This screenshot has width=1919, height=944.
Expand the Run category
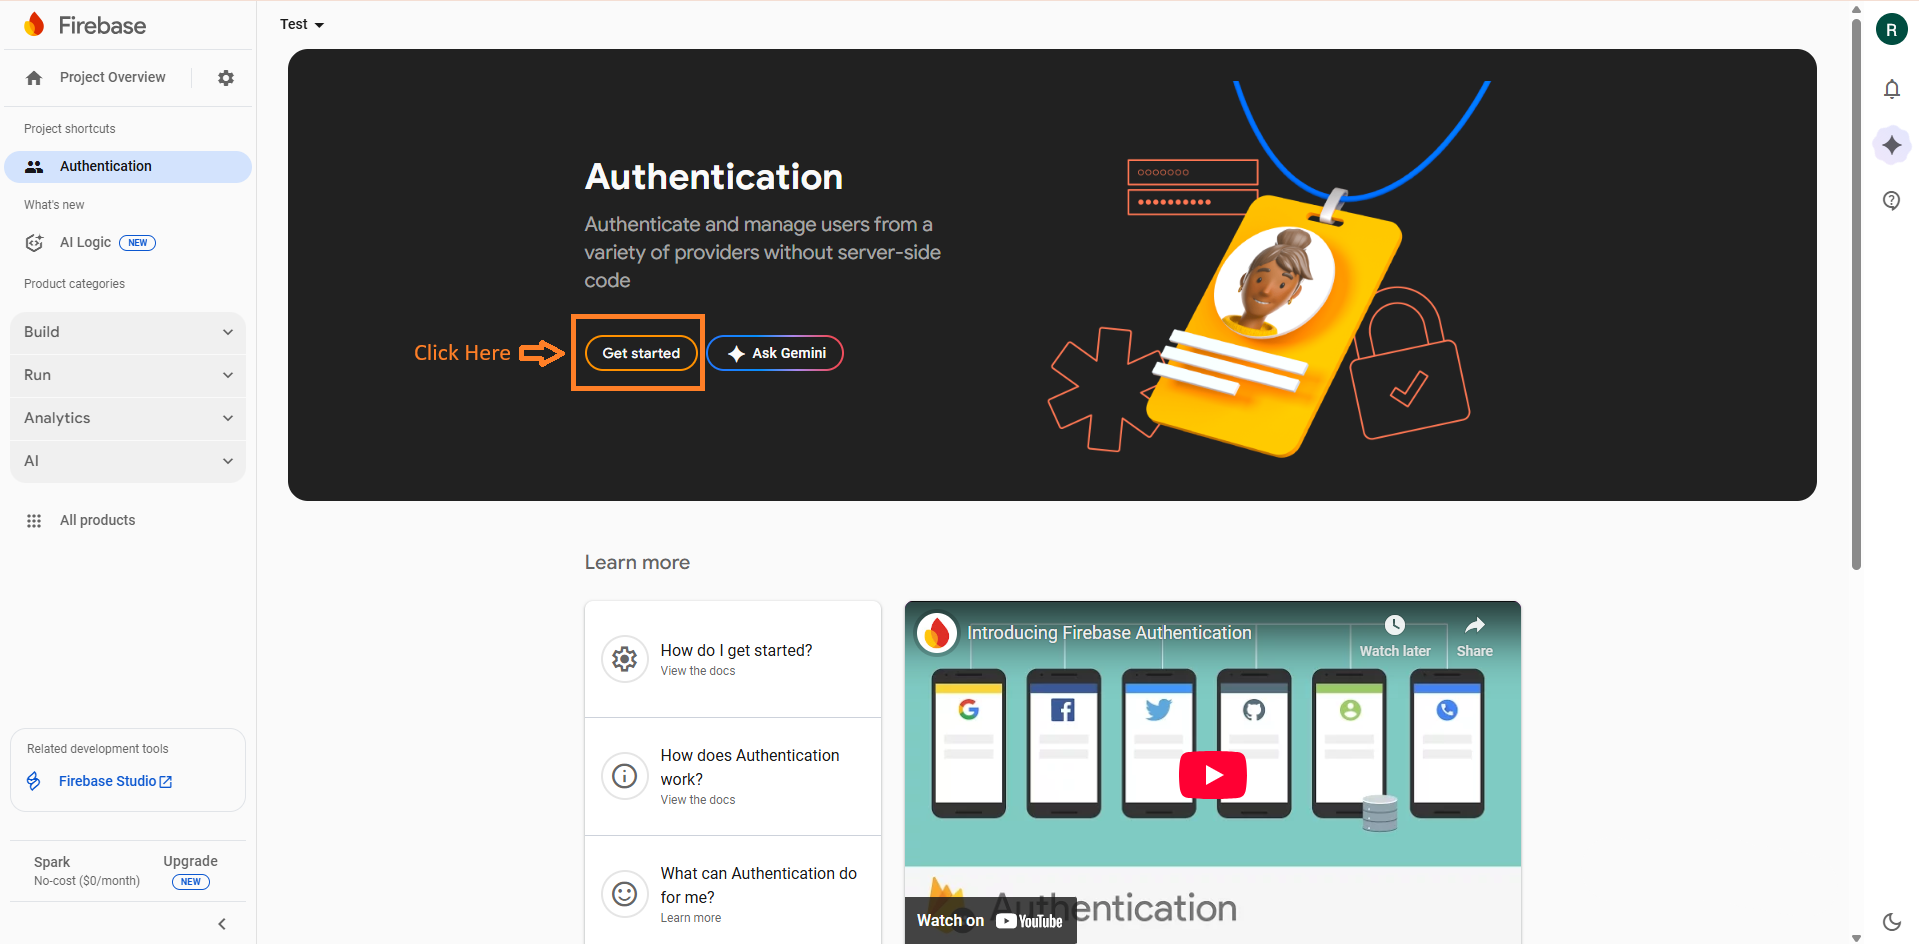pyautogui.click(x=128, y=375)
